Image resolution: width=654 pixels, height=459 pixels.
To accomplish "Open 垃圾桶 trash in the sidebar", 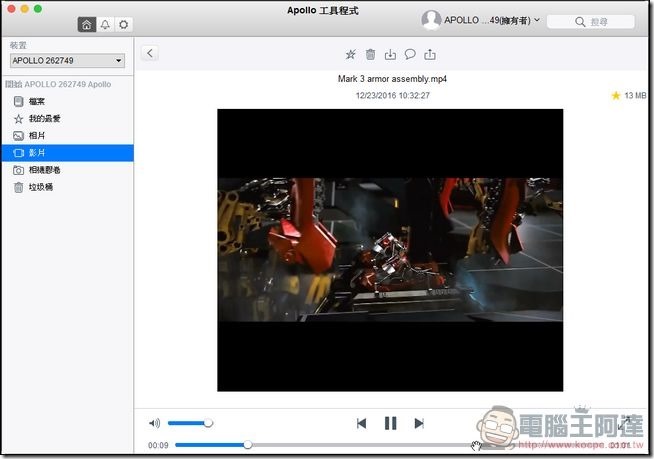I will (x=40, y=186).
